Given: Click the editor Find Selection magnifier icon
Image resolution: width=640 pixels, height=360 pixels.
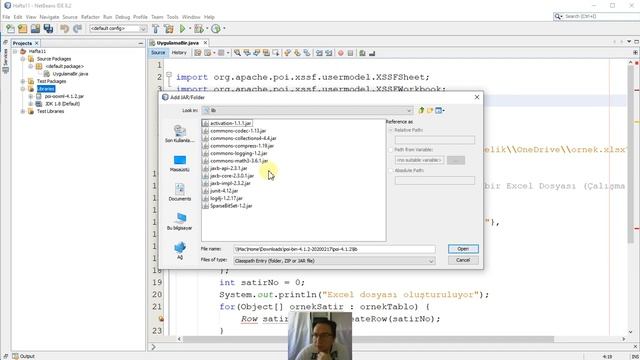Looking at the screenshot, I should pyautogui.click(x=237, y=53).
